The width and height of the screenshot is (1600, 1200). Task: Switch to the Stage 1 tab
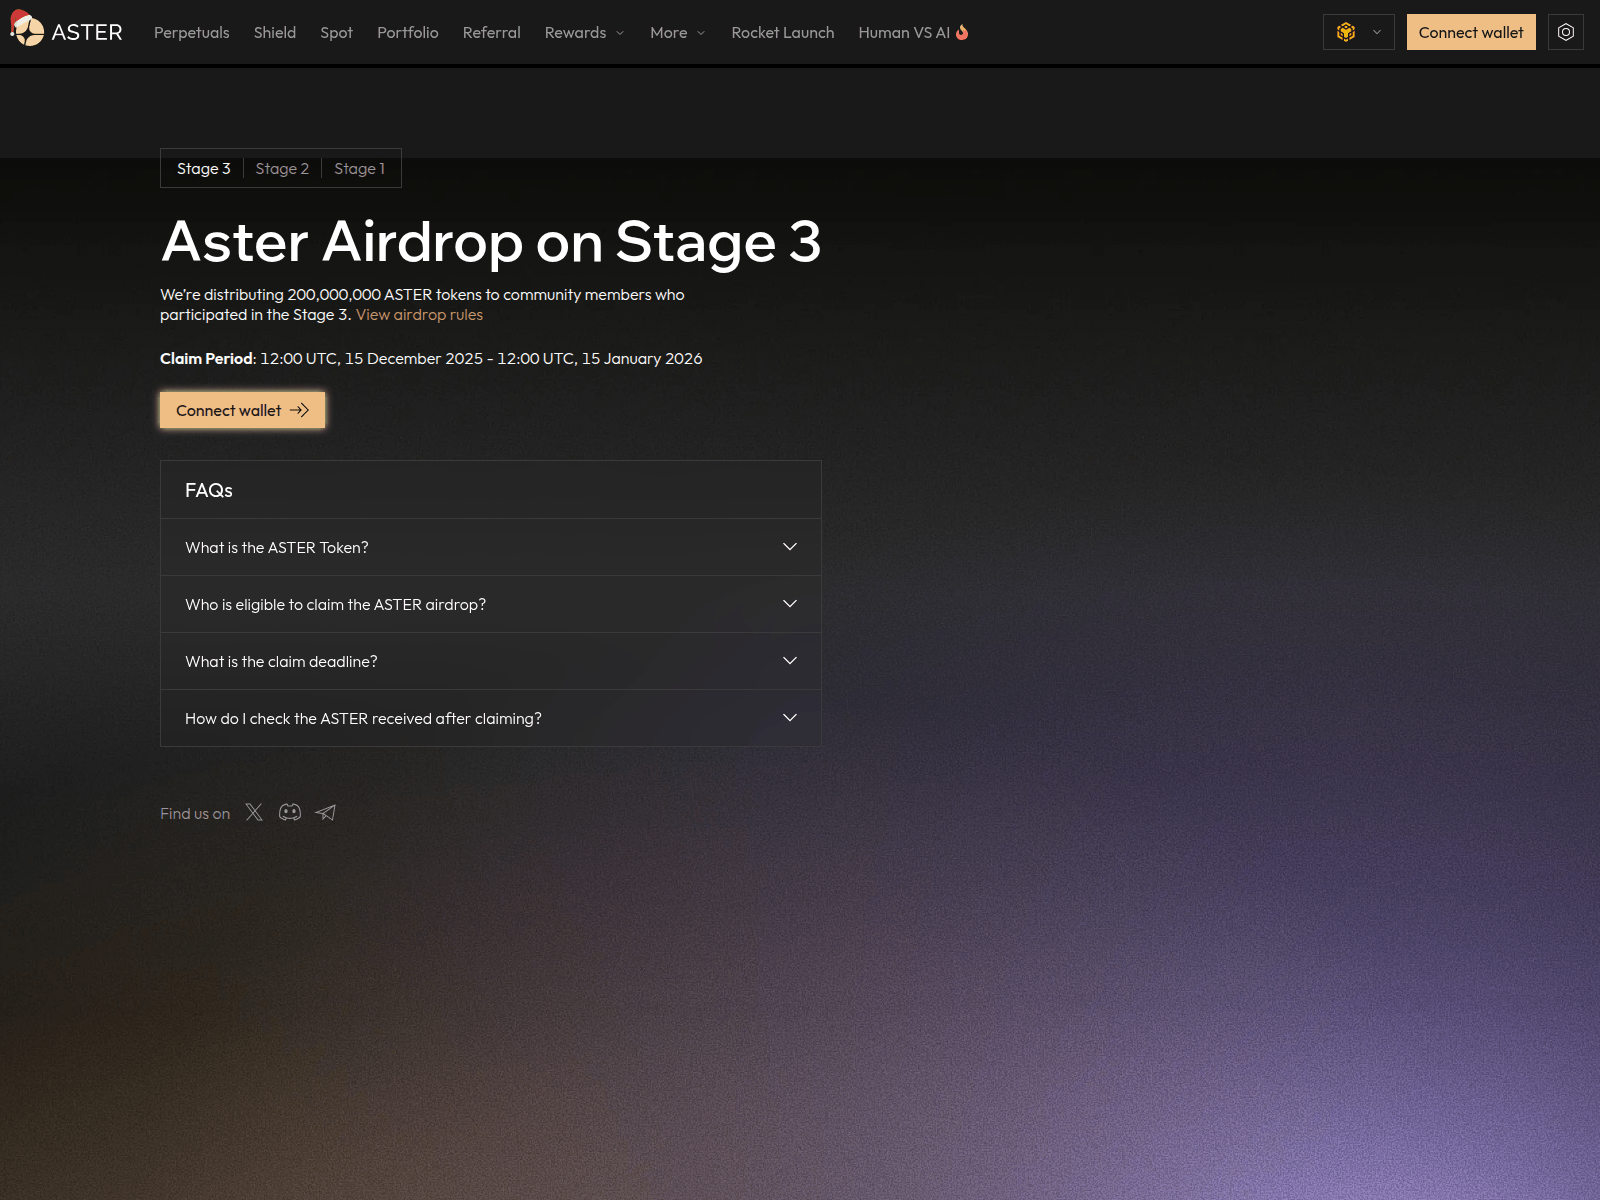(359, 168)
